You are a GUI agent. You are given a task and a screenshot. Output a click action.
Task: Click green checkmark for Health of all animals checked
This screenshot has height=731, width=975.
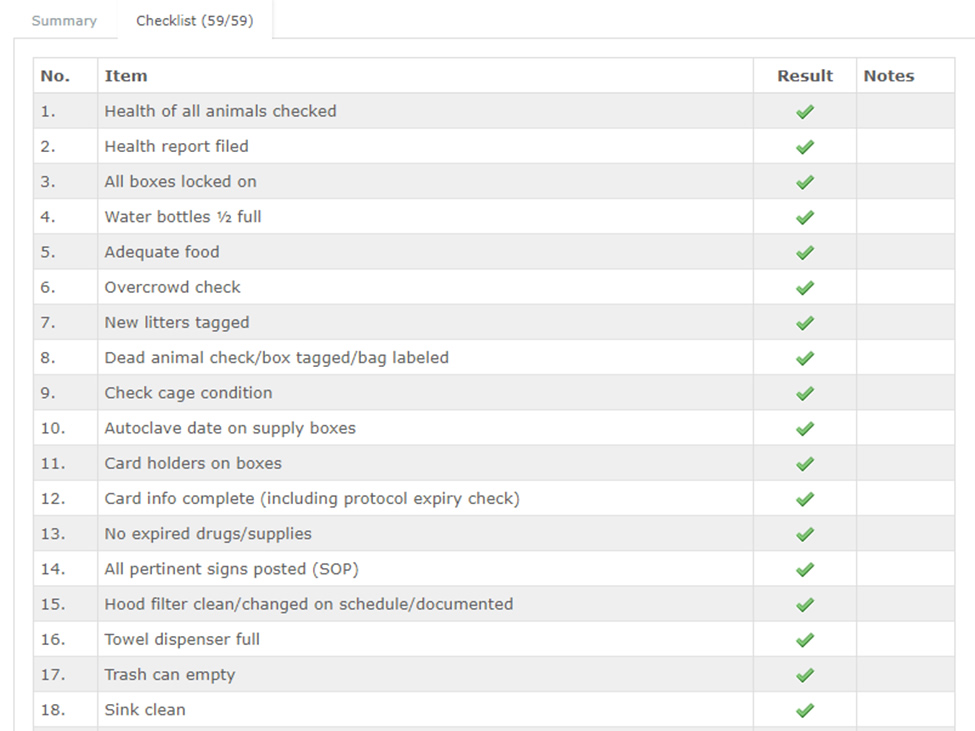[805, 112]
